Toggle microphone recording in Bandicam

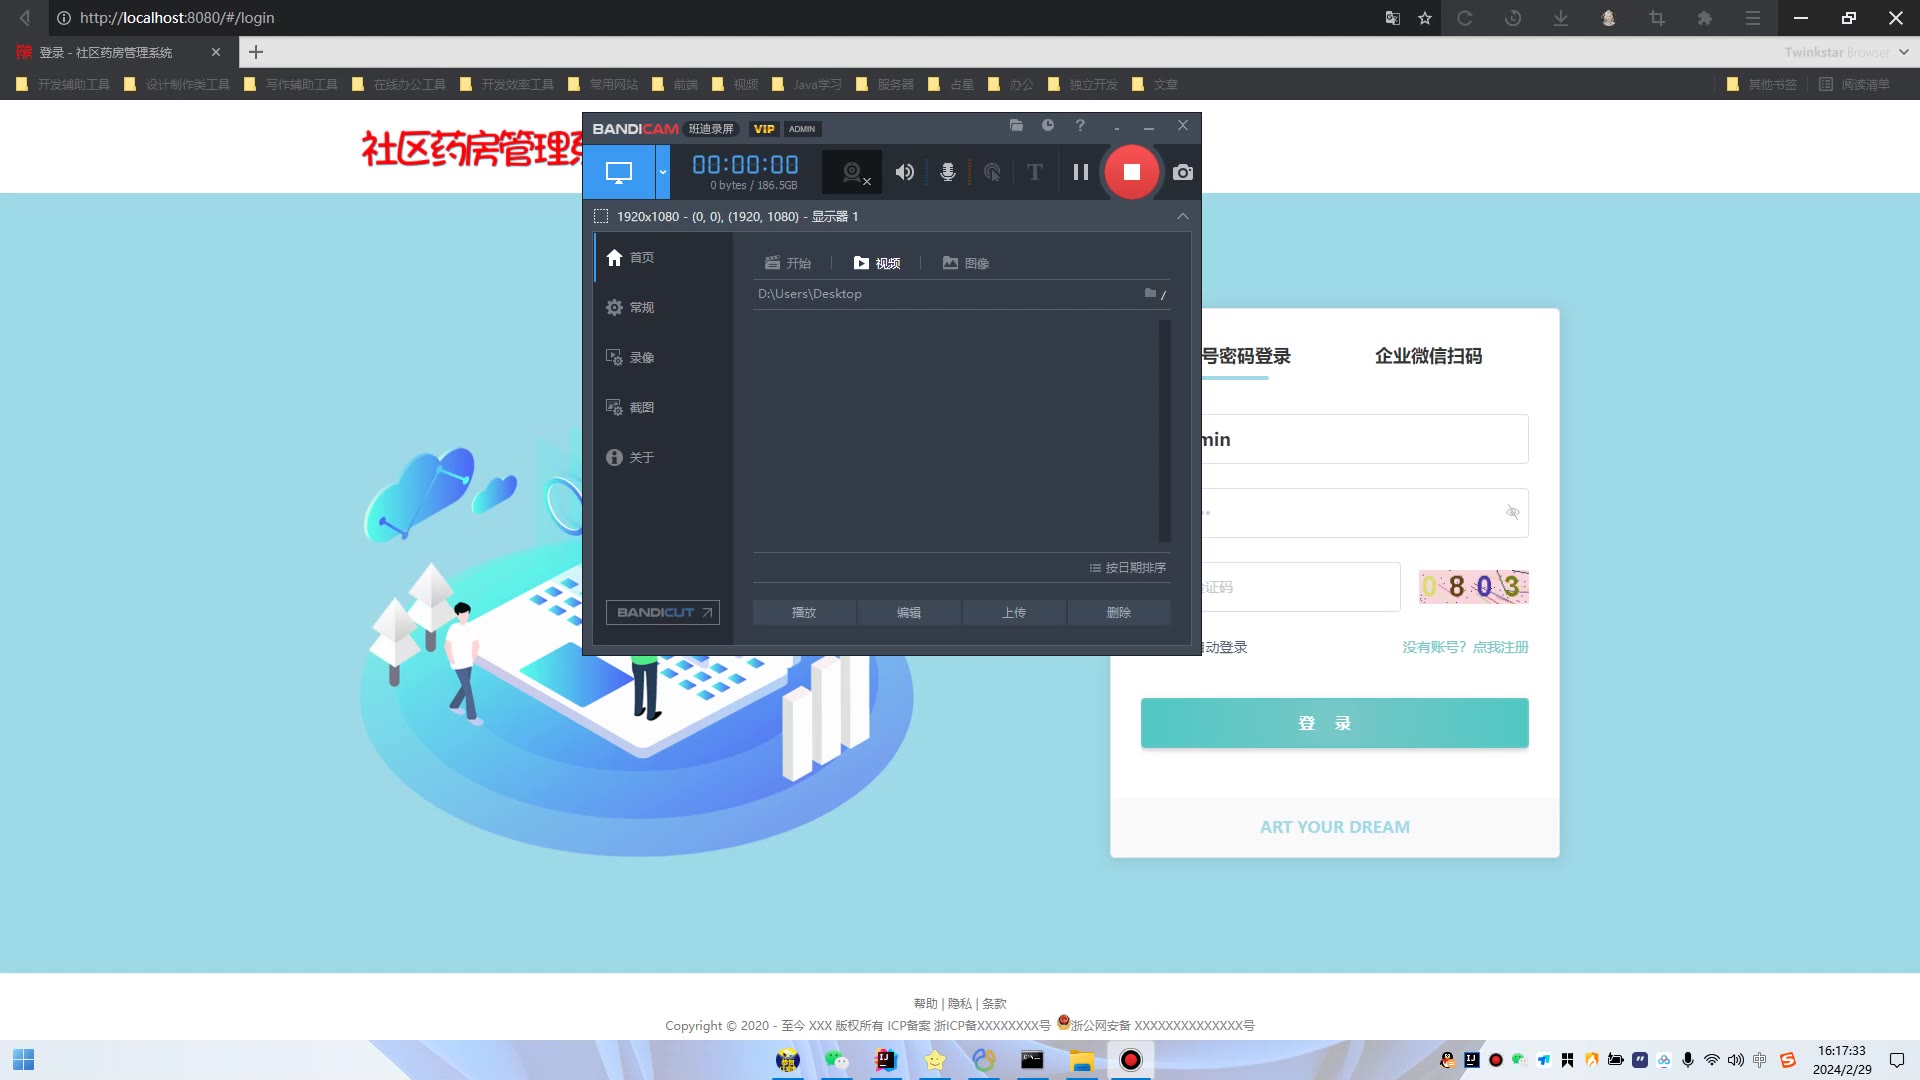point(947,172)
